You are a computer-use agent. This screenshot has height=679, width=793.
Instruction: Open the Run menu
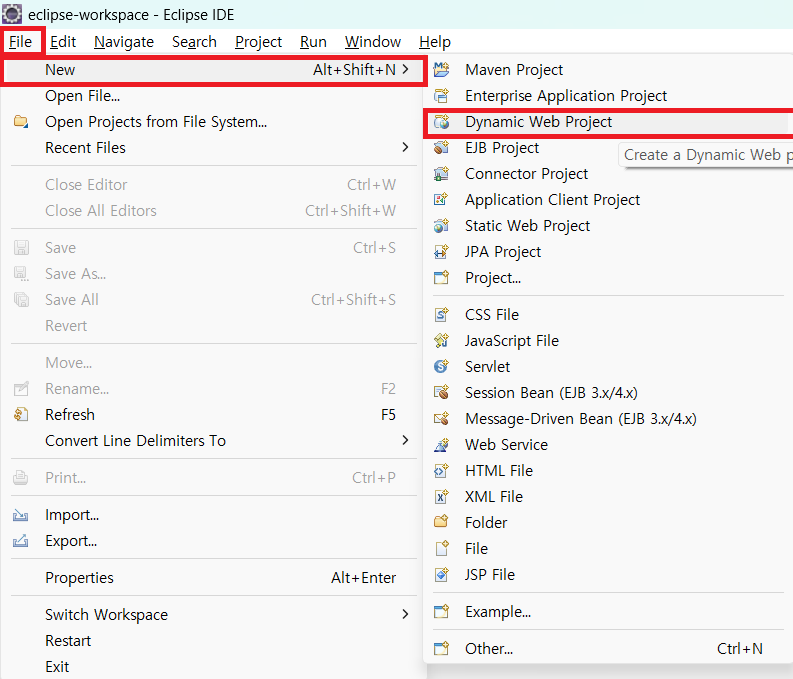(313, 41)
